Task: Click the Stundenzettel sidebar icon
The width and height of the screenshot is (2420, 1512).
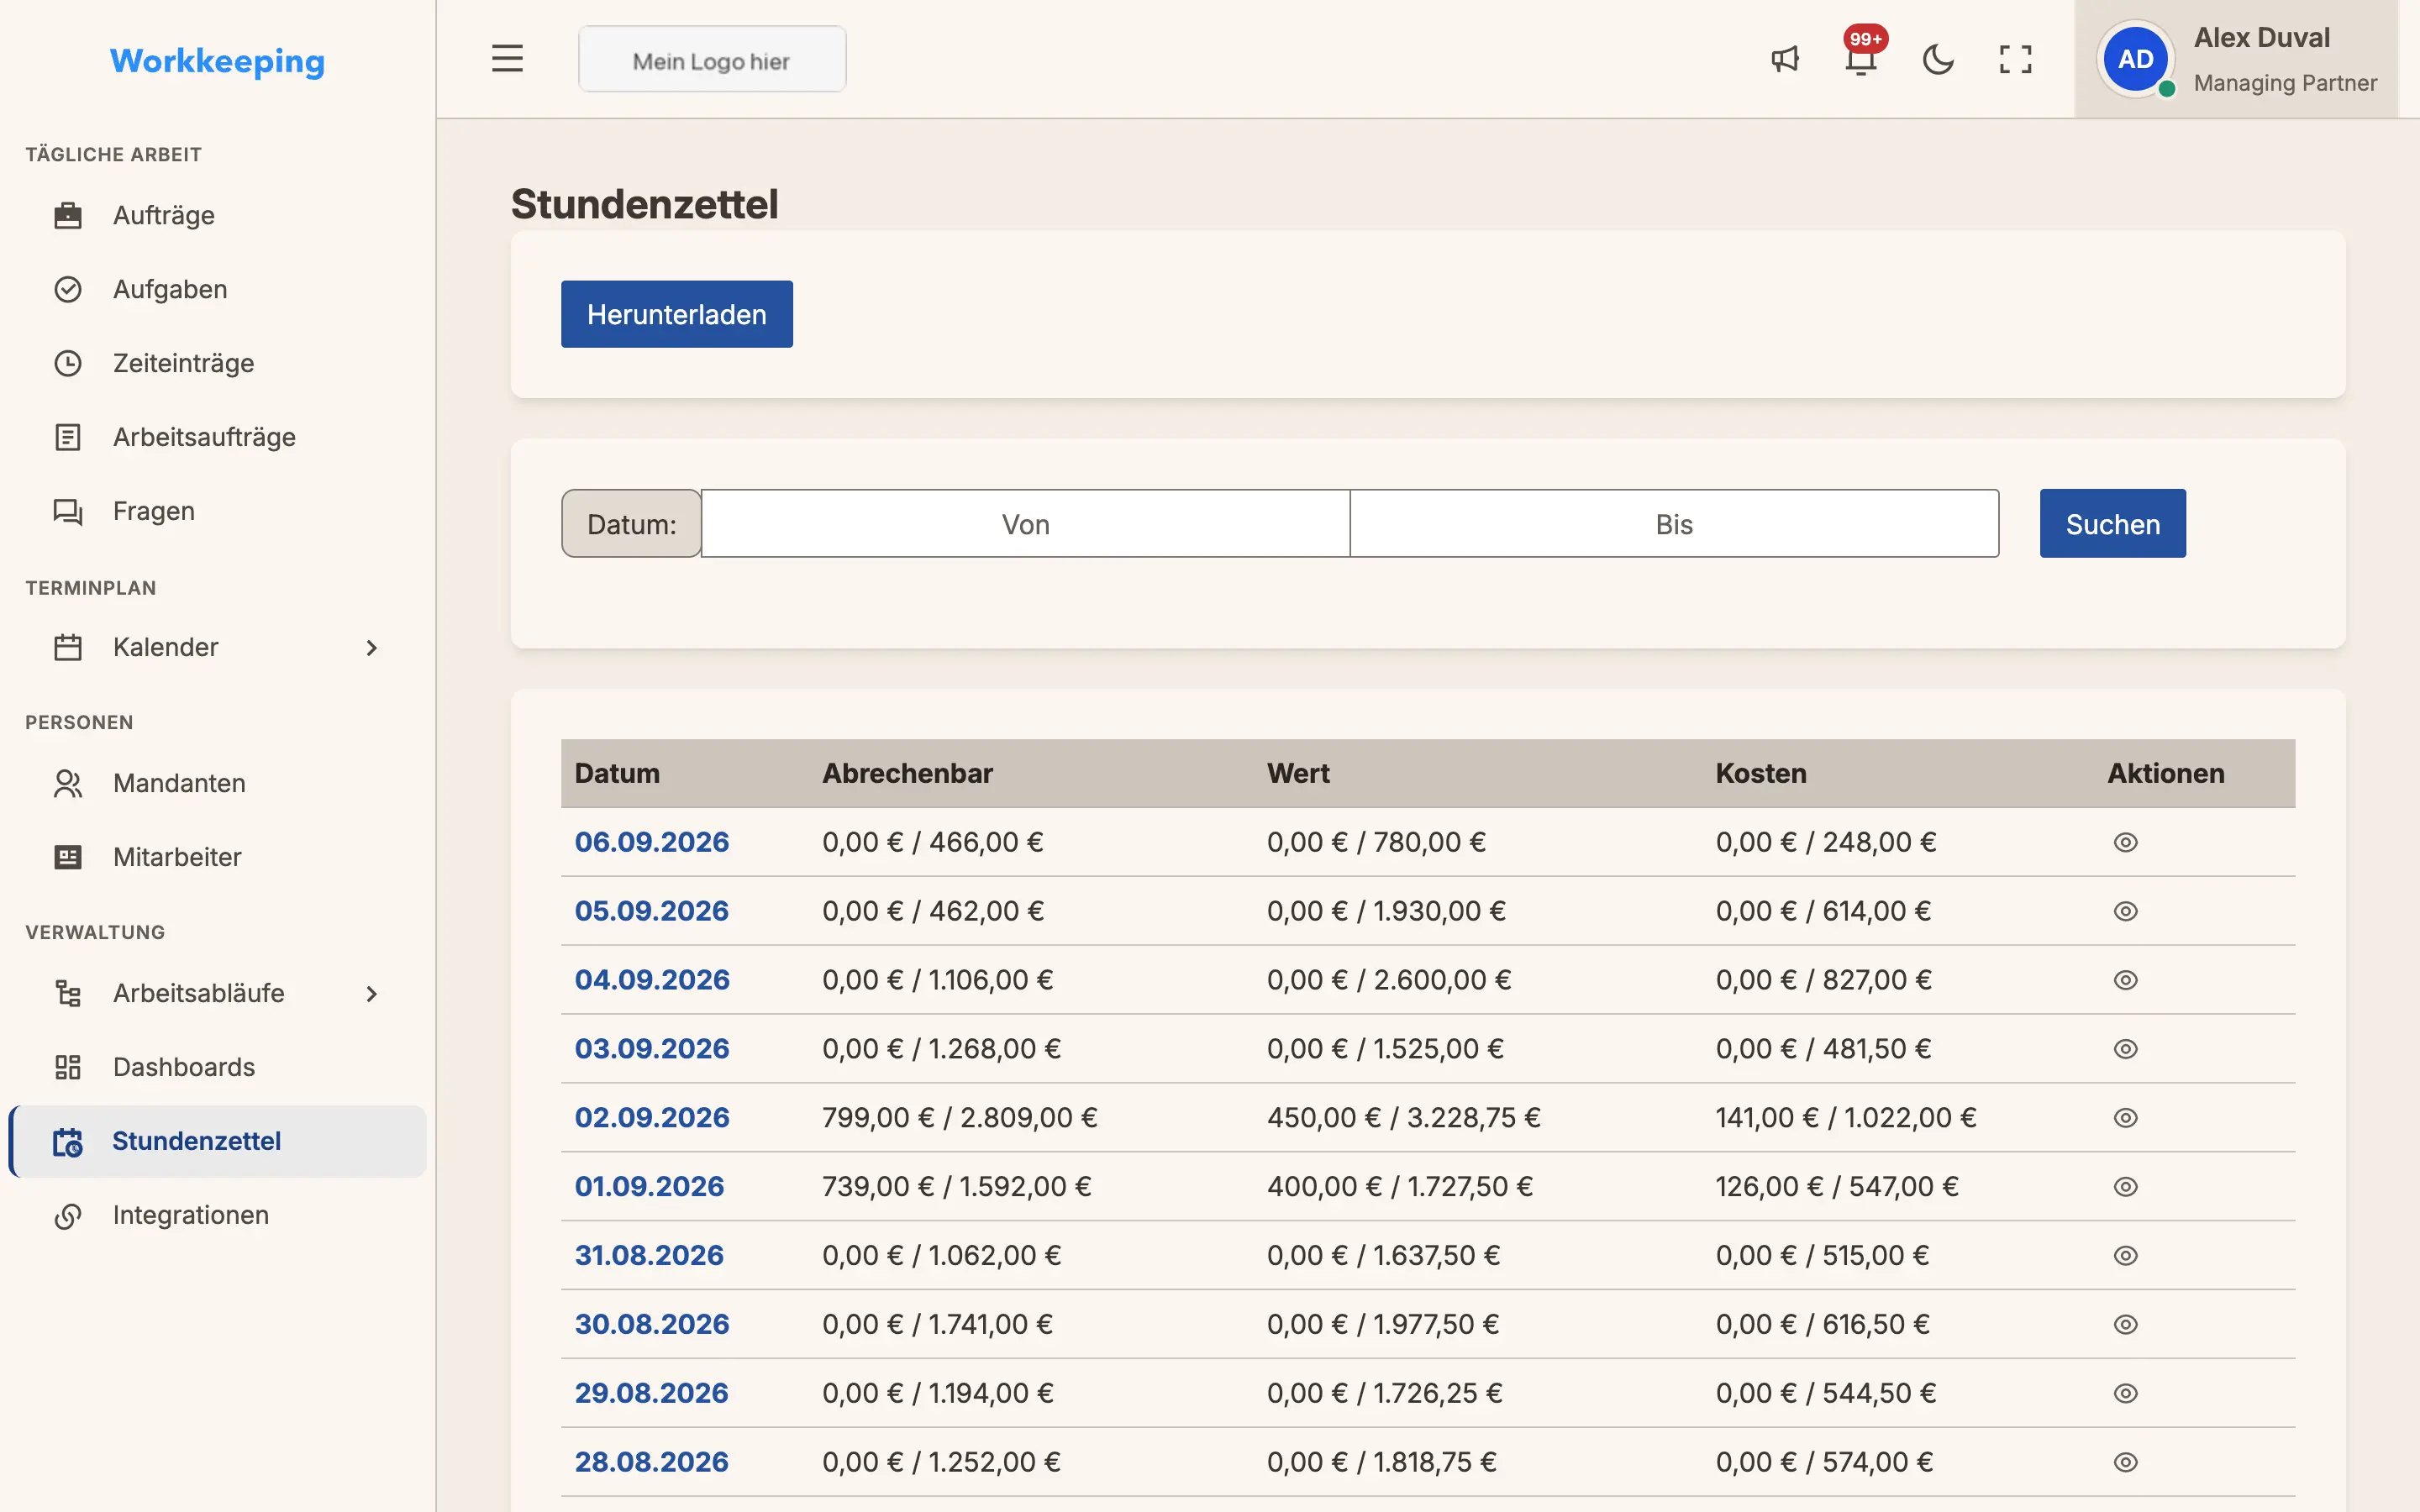Action: pos(68,1141)
